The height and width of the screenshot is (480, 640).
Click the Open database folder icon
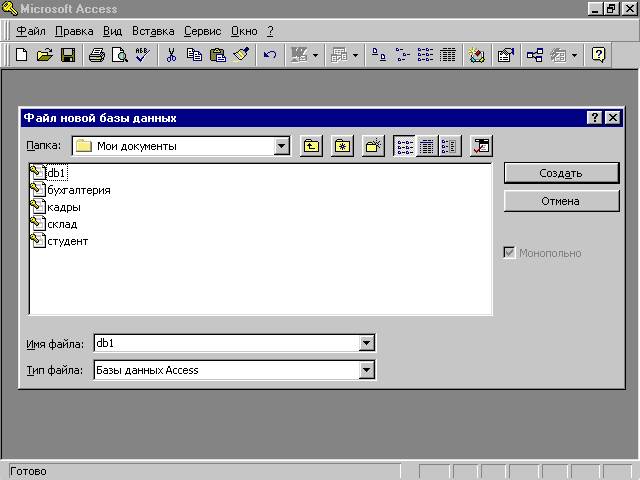tap(44, 55)
